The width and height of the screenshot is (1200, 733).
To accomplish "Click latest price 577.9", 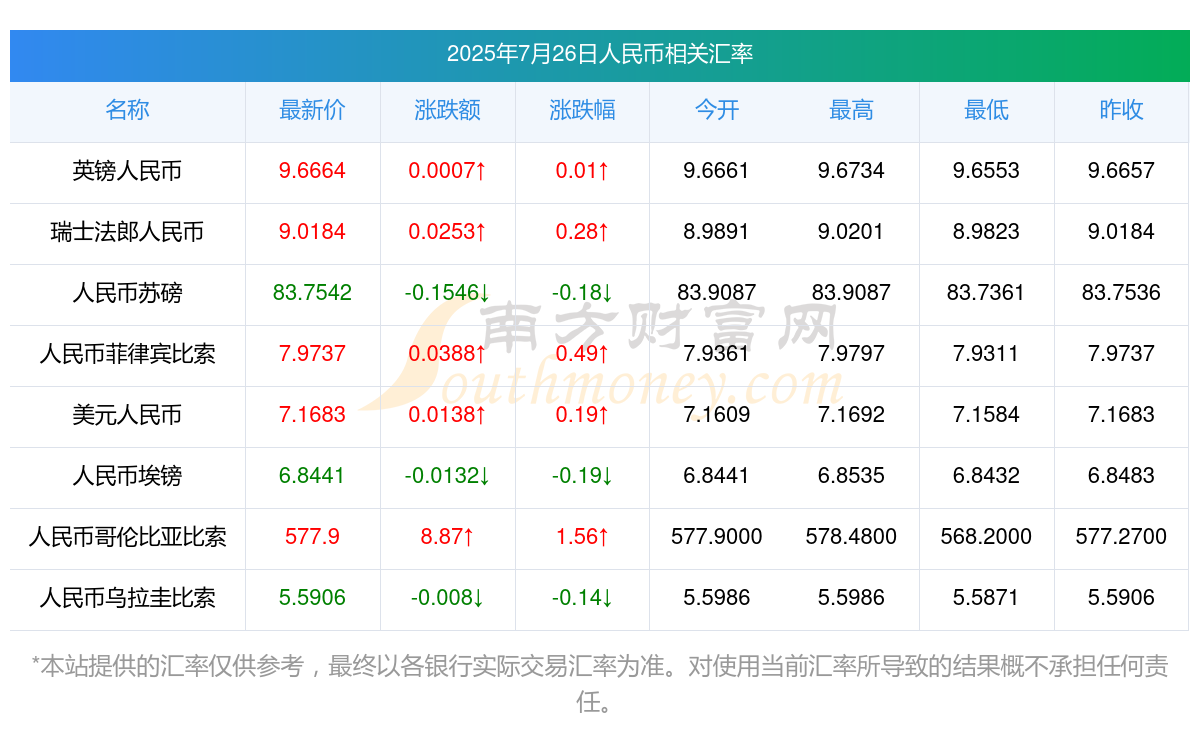I will (313, 537).
